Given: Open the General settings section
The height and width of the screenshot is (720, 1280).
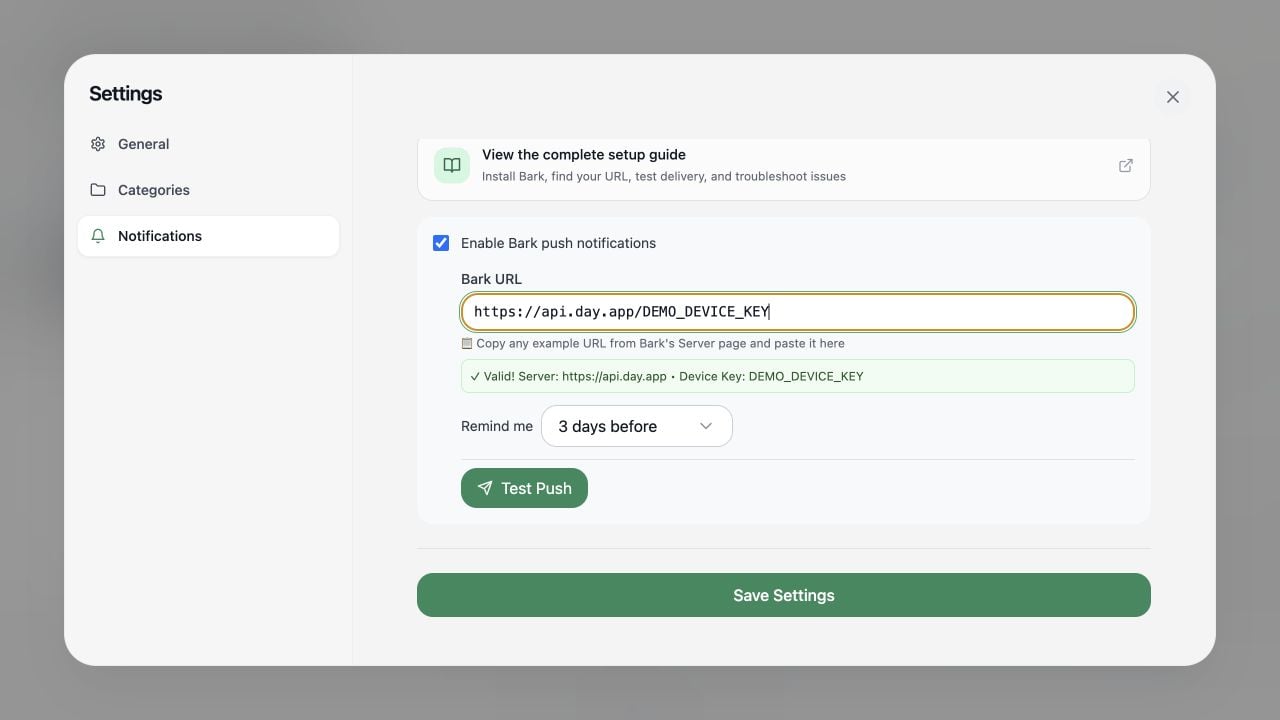Looking at the screenshot, I should (x=208, y=144).
